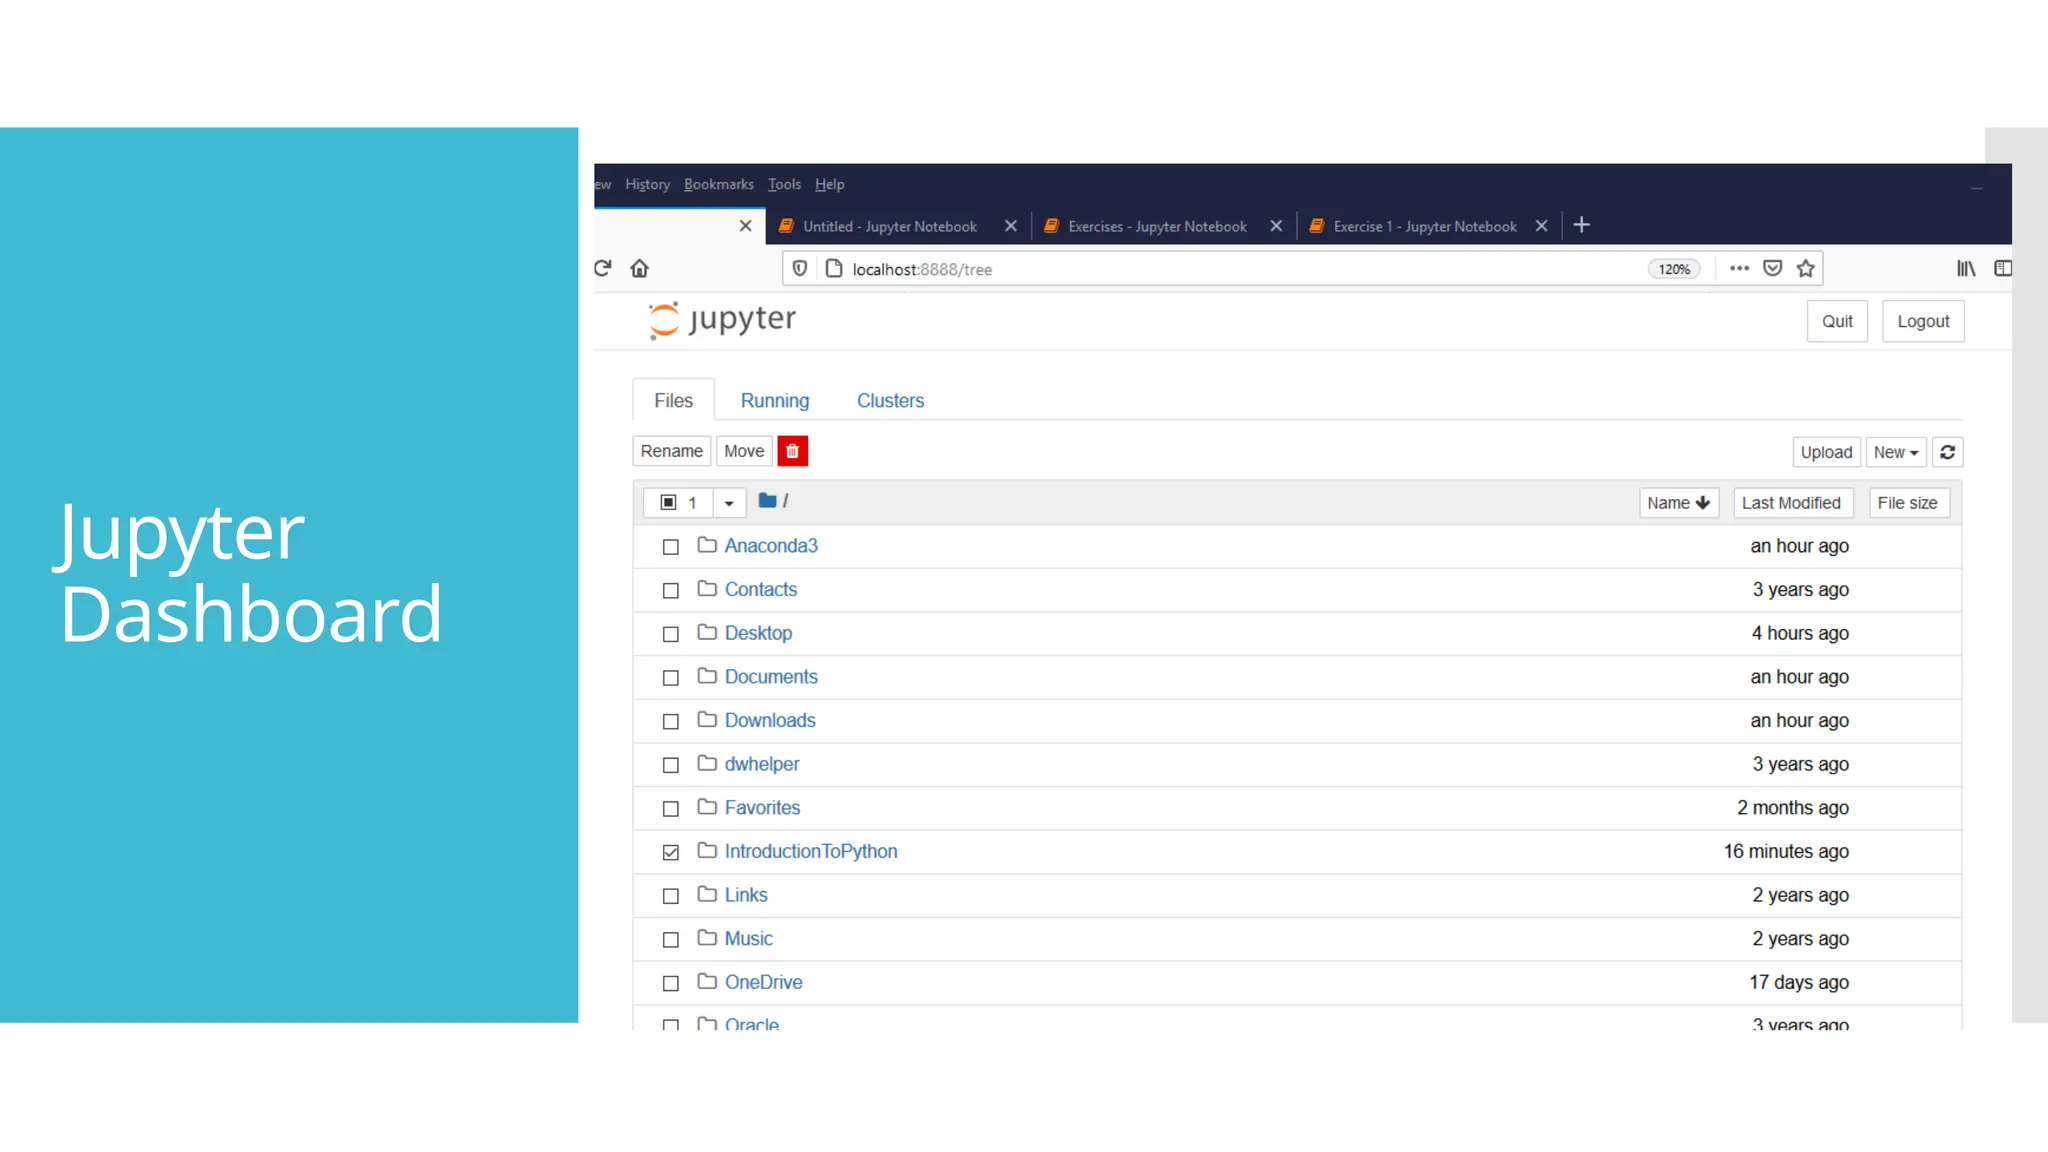
Task: Switch to the Clusters tab
Action: pyautogui.click(x=890, y=400)
